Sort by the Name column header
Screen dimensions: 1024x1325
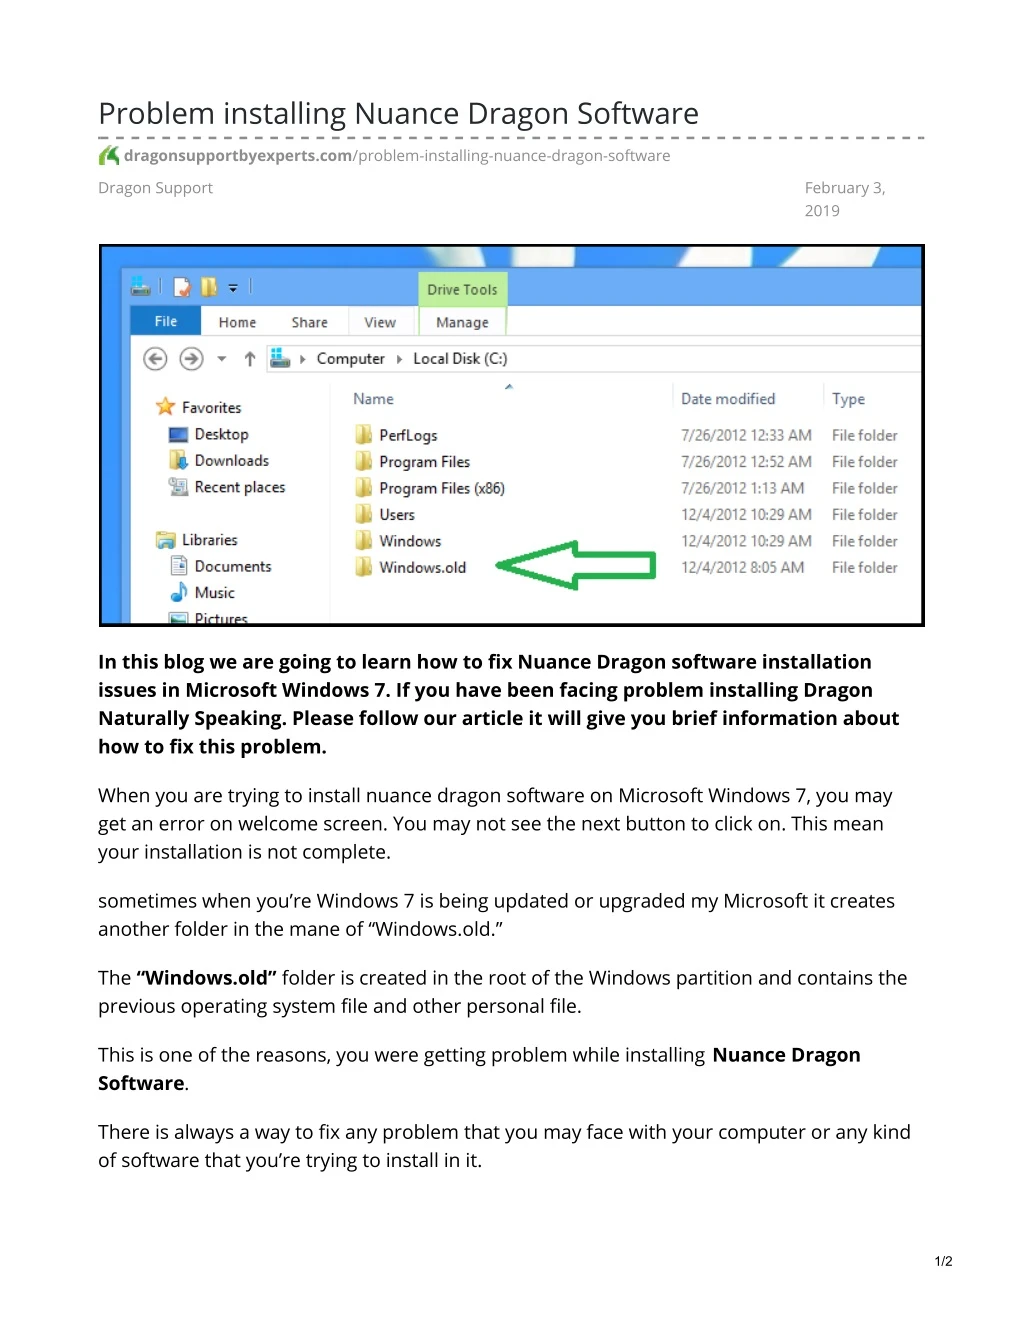[x=373, y=398]
